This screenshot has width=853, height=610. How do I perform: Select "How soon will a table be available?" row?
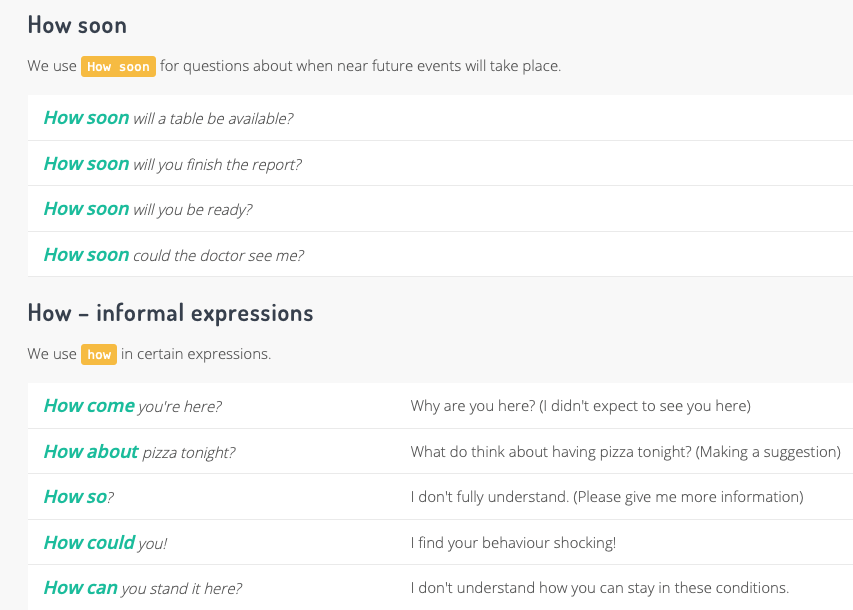[168, 118]
